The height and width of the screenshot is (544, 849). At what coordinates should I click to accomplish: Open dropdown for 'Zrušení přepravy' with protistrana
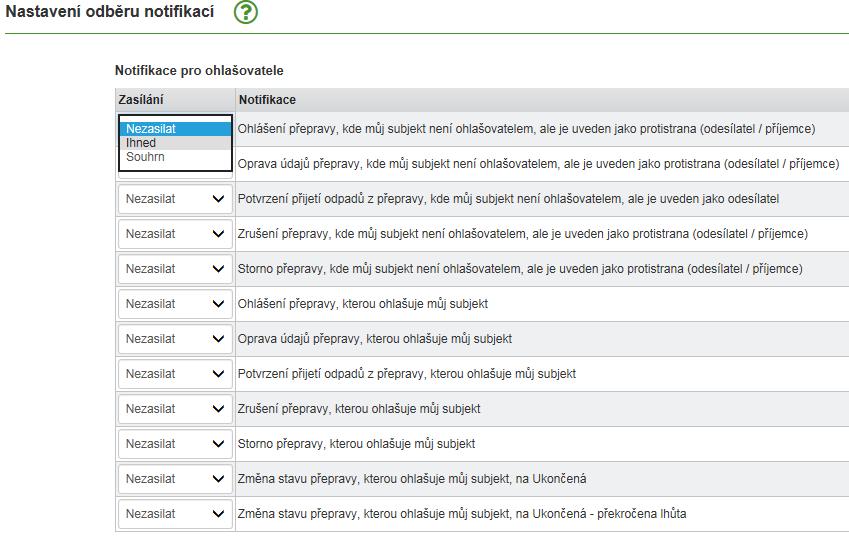point(175,234)
